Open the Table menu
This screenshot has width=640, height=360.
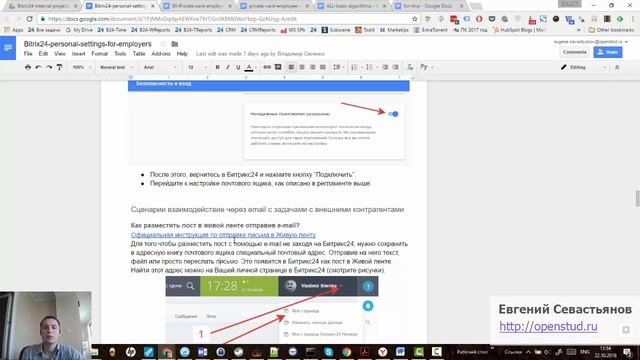pos(139,54)
